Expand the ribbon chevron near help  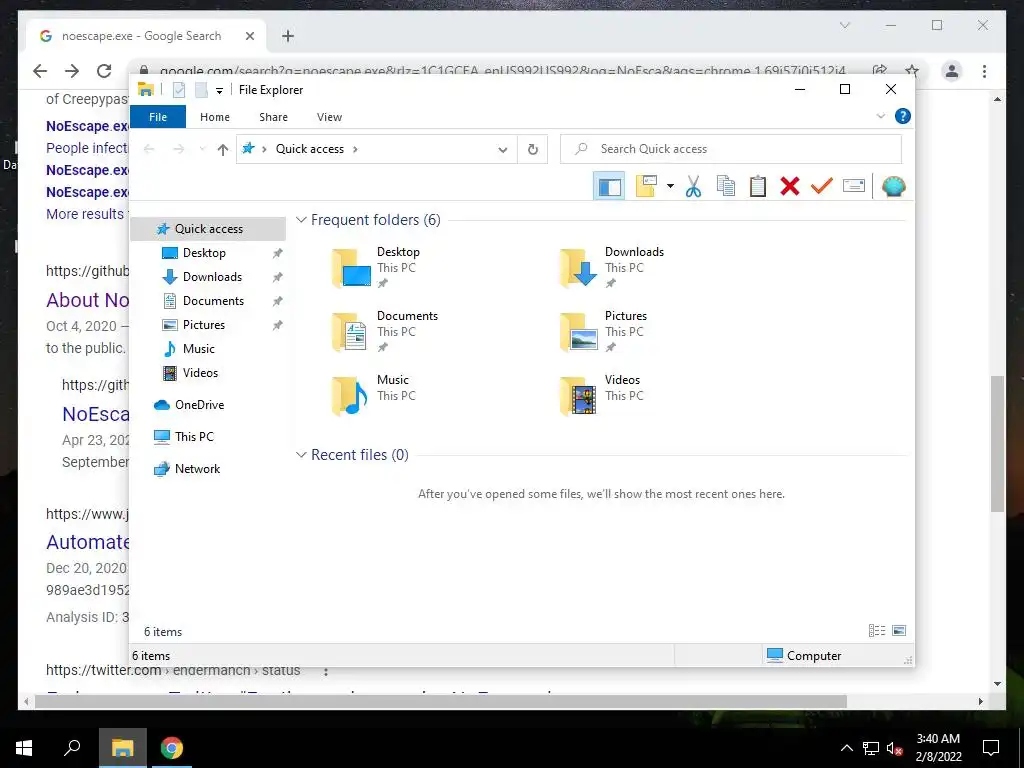click(x=880, y=116)
